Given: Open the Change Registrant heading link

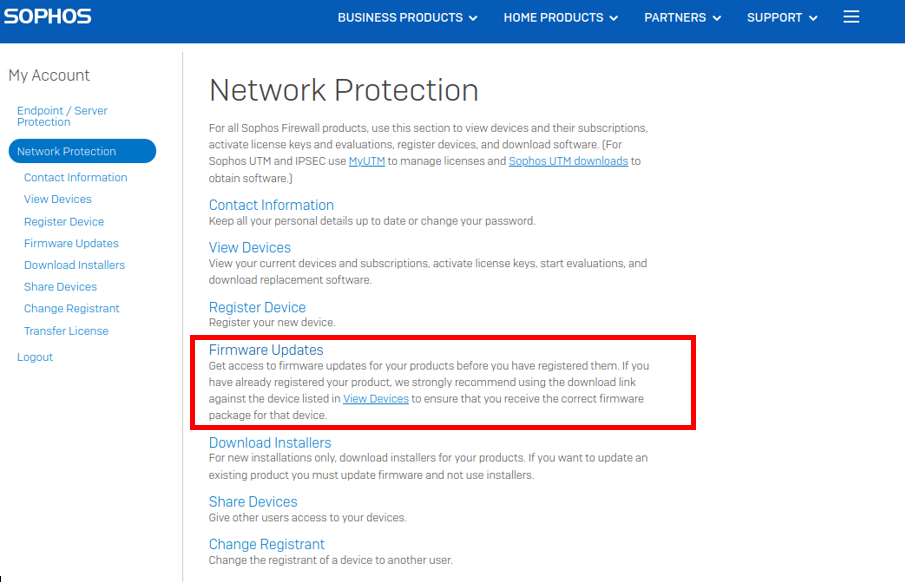Looking at the screenshot, I should coord(267,544).
